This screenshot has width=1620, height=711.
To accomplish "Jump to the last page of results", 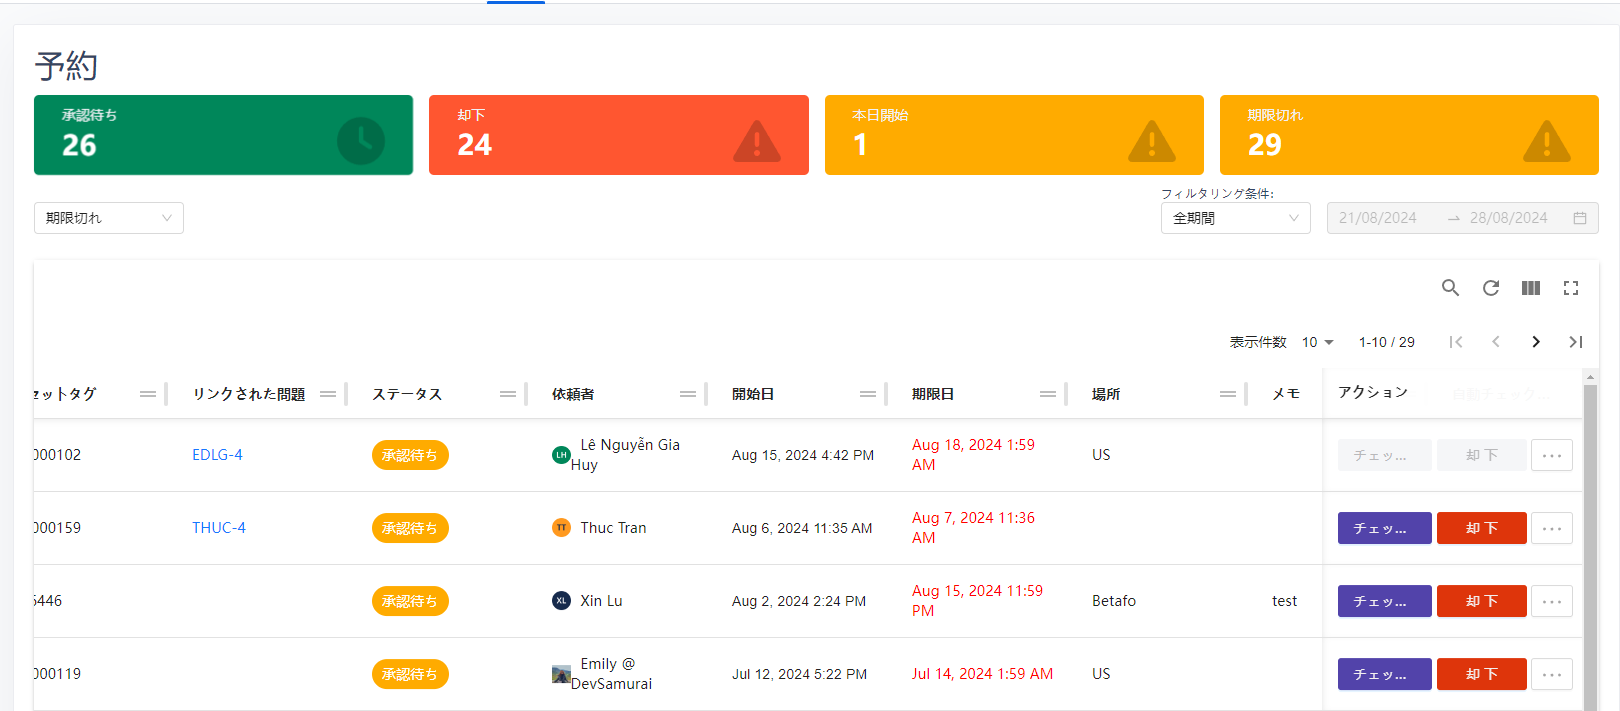I will (x=1576, y=342).
